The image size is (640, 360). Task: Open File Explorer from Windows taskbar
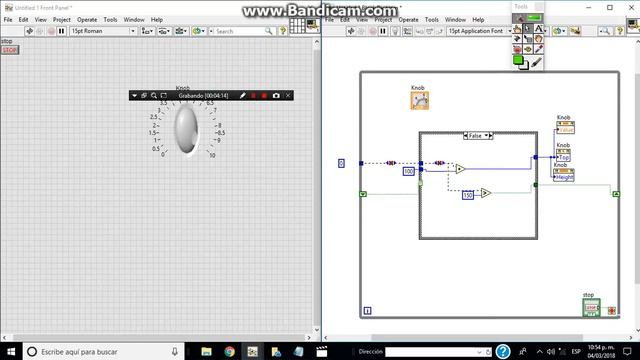207,351
